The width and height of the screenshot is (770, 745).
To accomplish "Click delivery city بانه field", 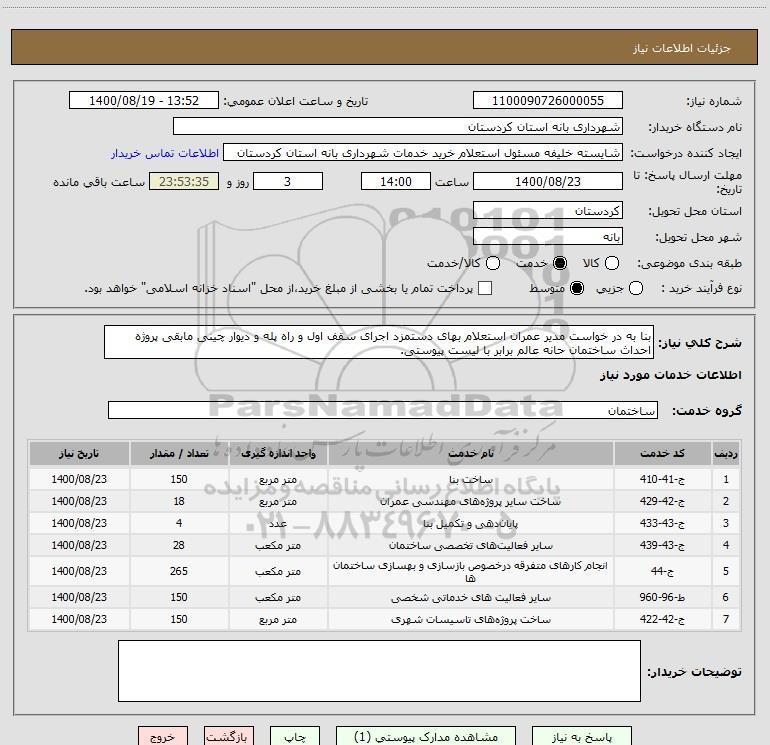I will (548, 237).
